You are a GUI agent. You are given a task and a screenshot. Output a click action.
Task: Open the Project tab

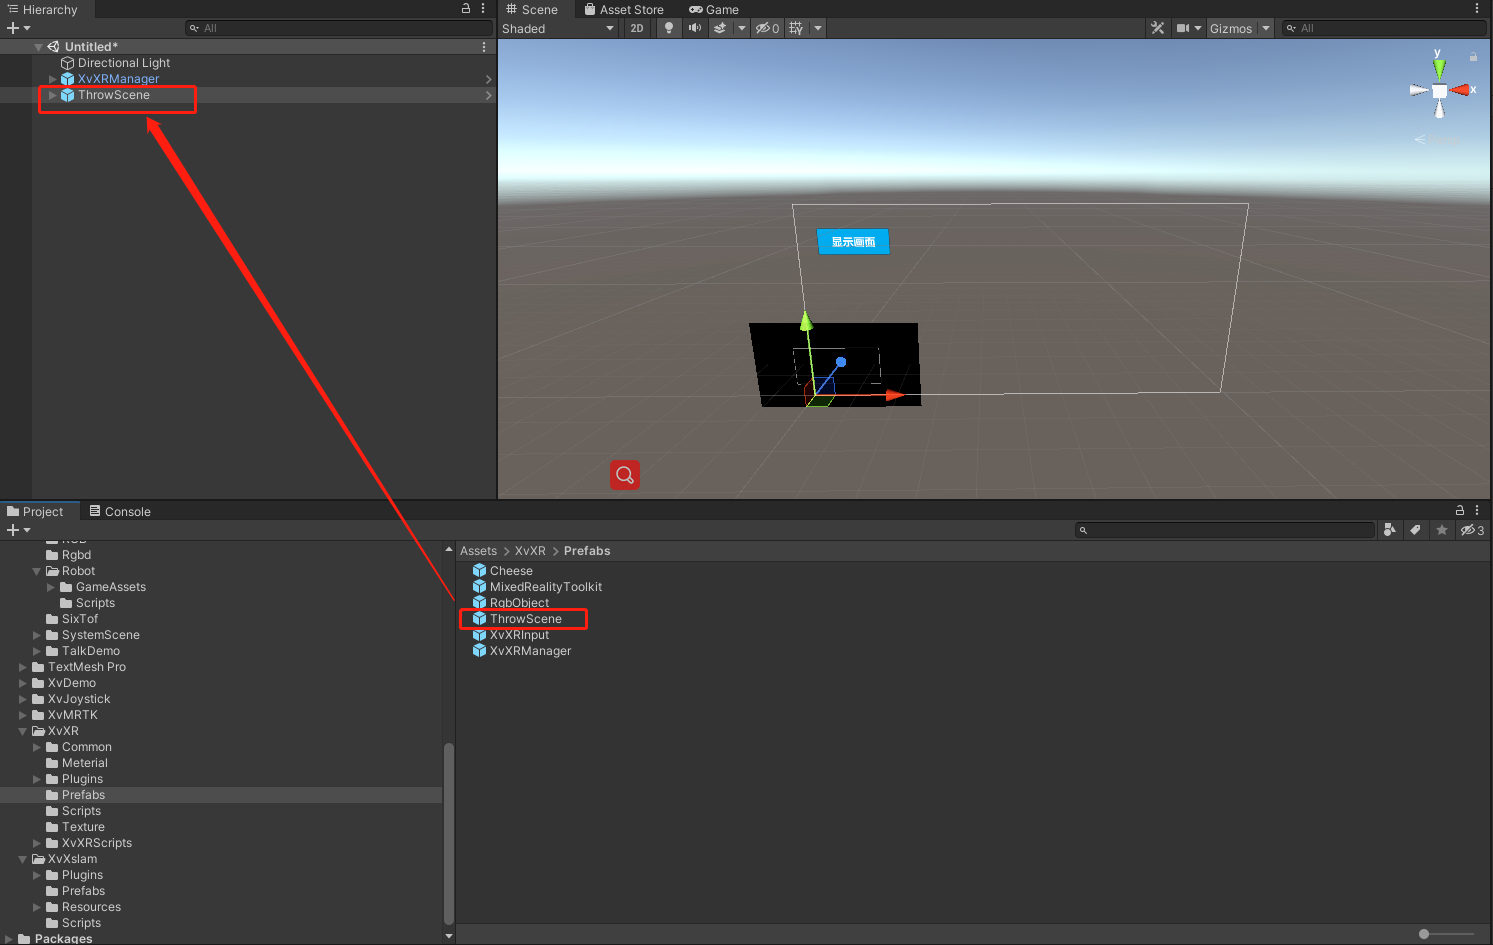35,511
